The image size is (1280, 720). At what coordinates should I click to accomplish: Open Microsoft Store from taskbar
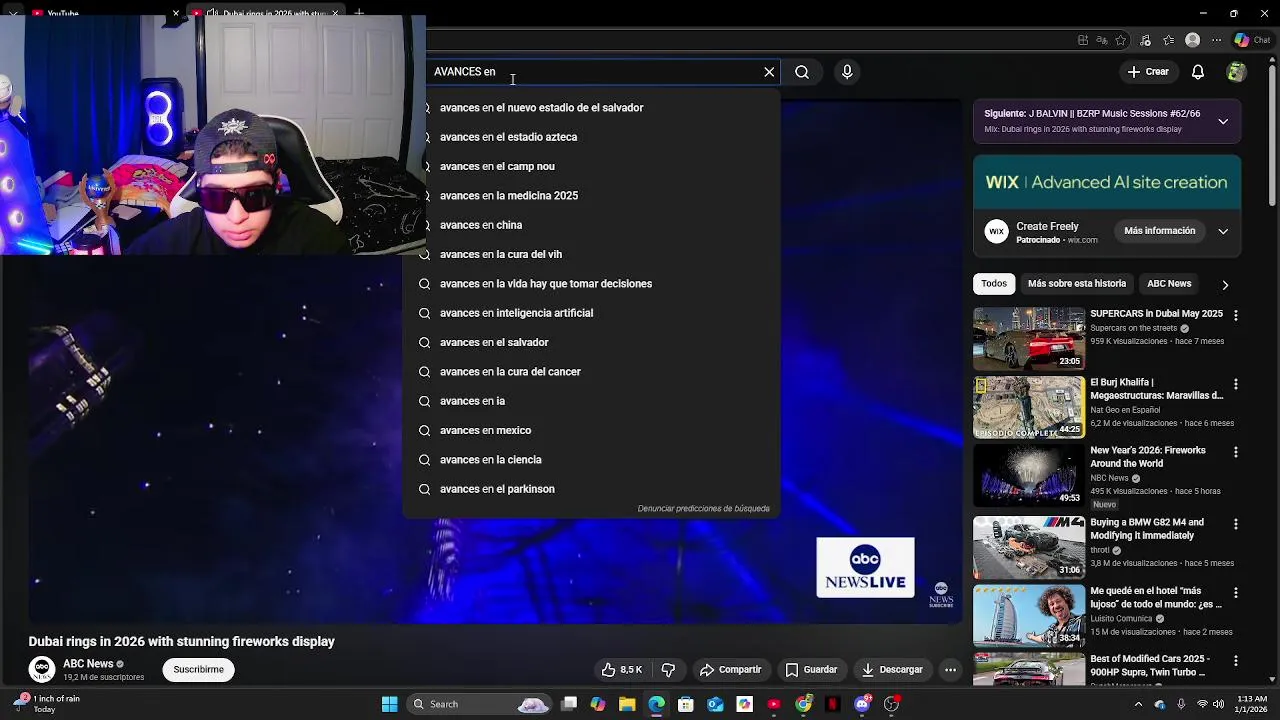686,705
